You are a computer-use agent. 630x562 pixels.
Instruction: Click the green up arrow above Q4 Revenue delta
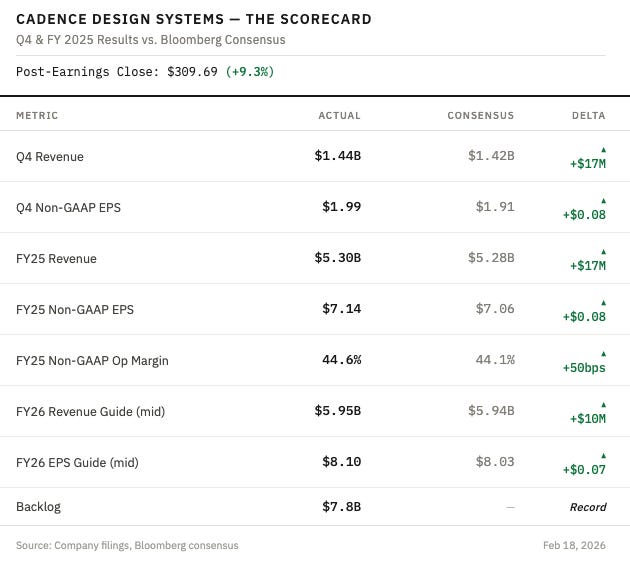[603, 149]
